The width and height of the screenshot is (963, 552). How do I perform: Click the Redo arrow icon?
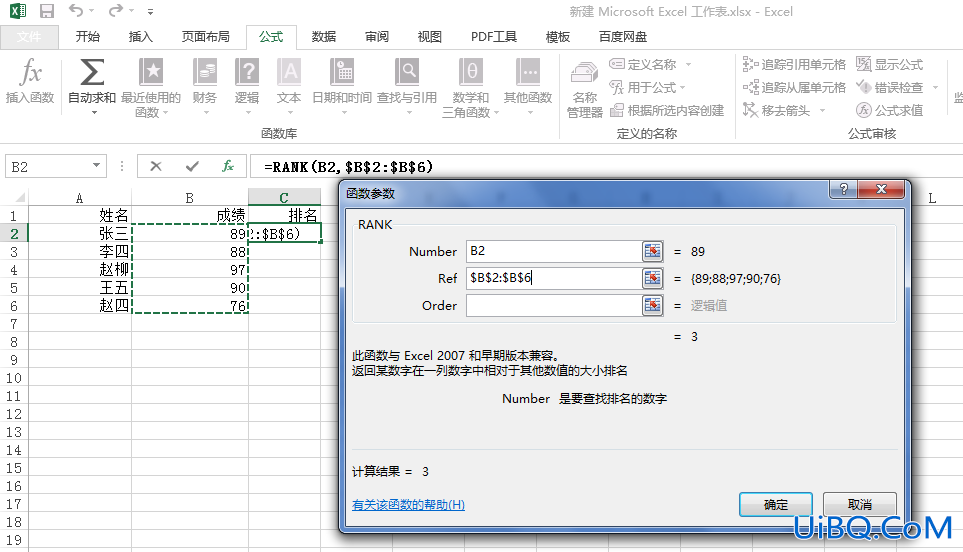tap(115, 10)
